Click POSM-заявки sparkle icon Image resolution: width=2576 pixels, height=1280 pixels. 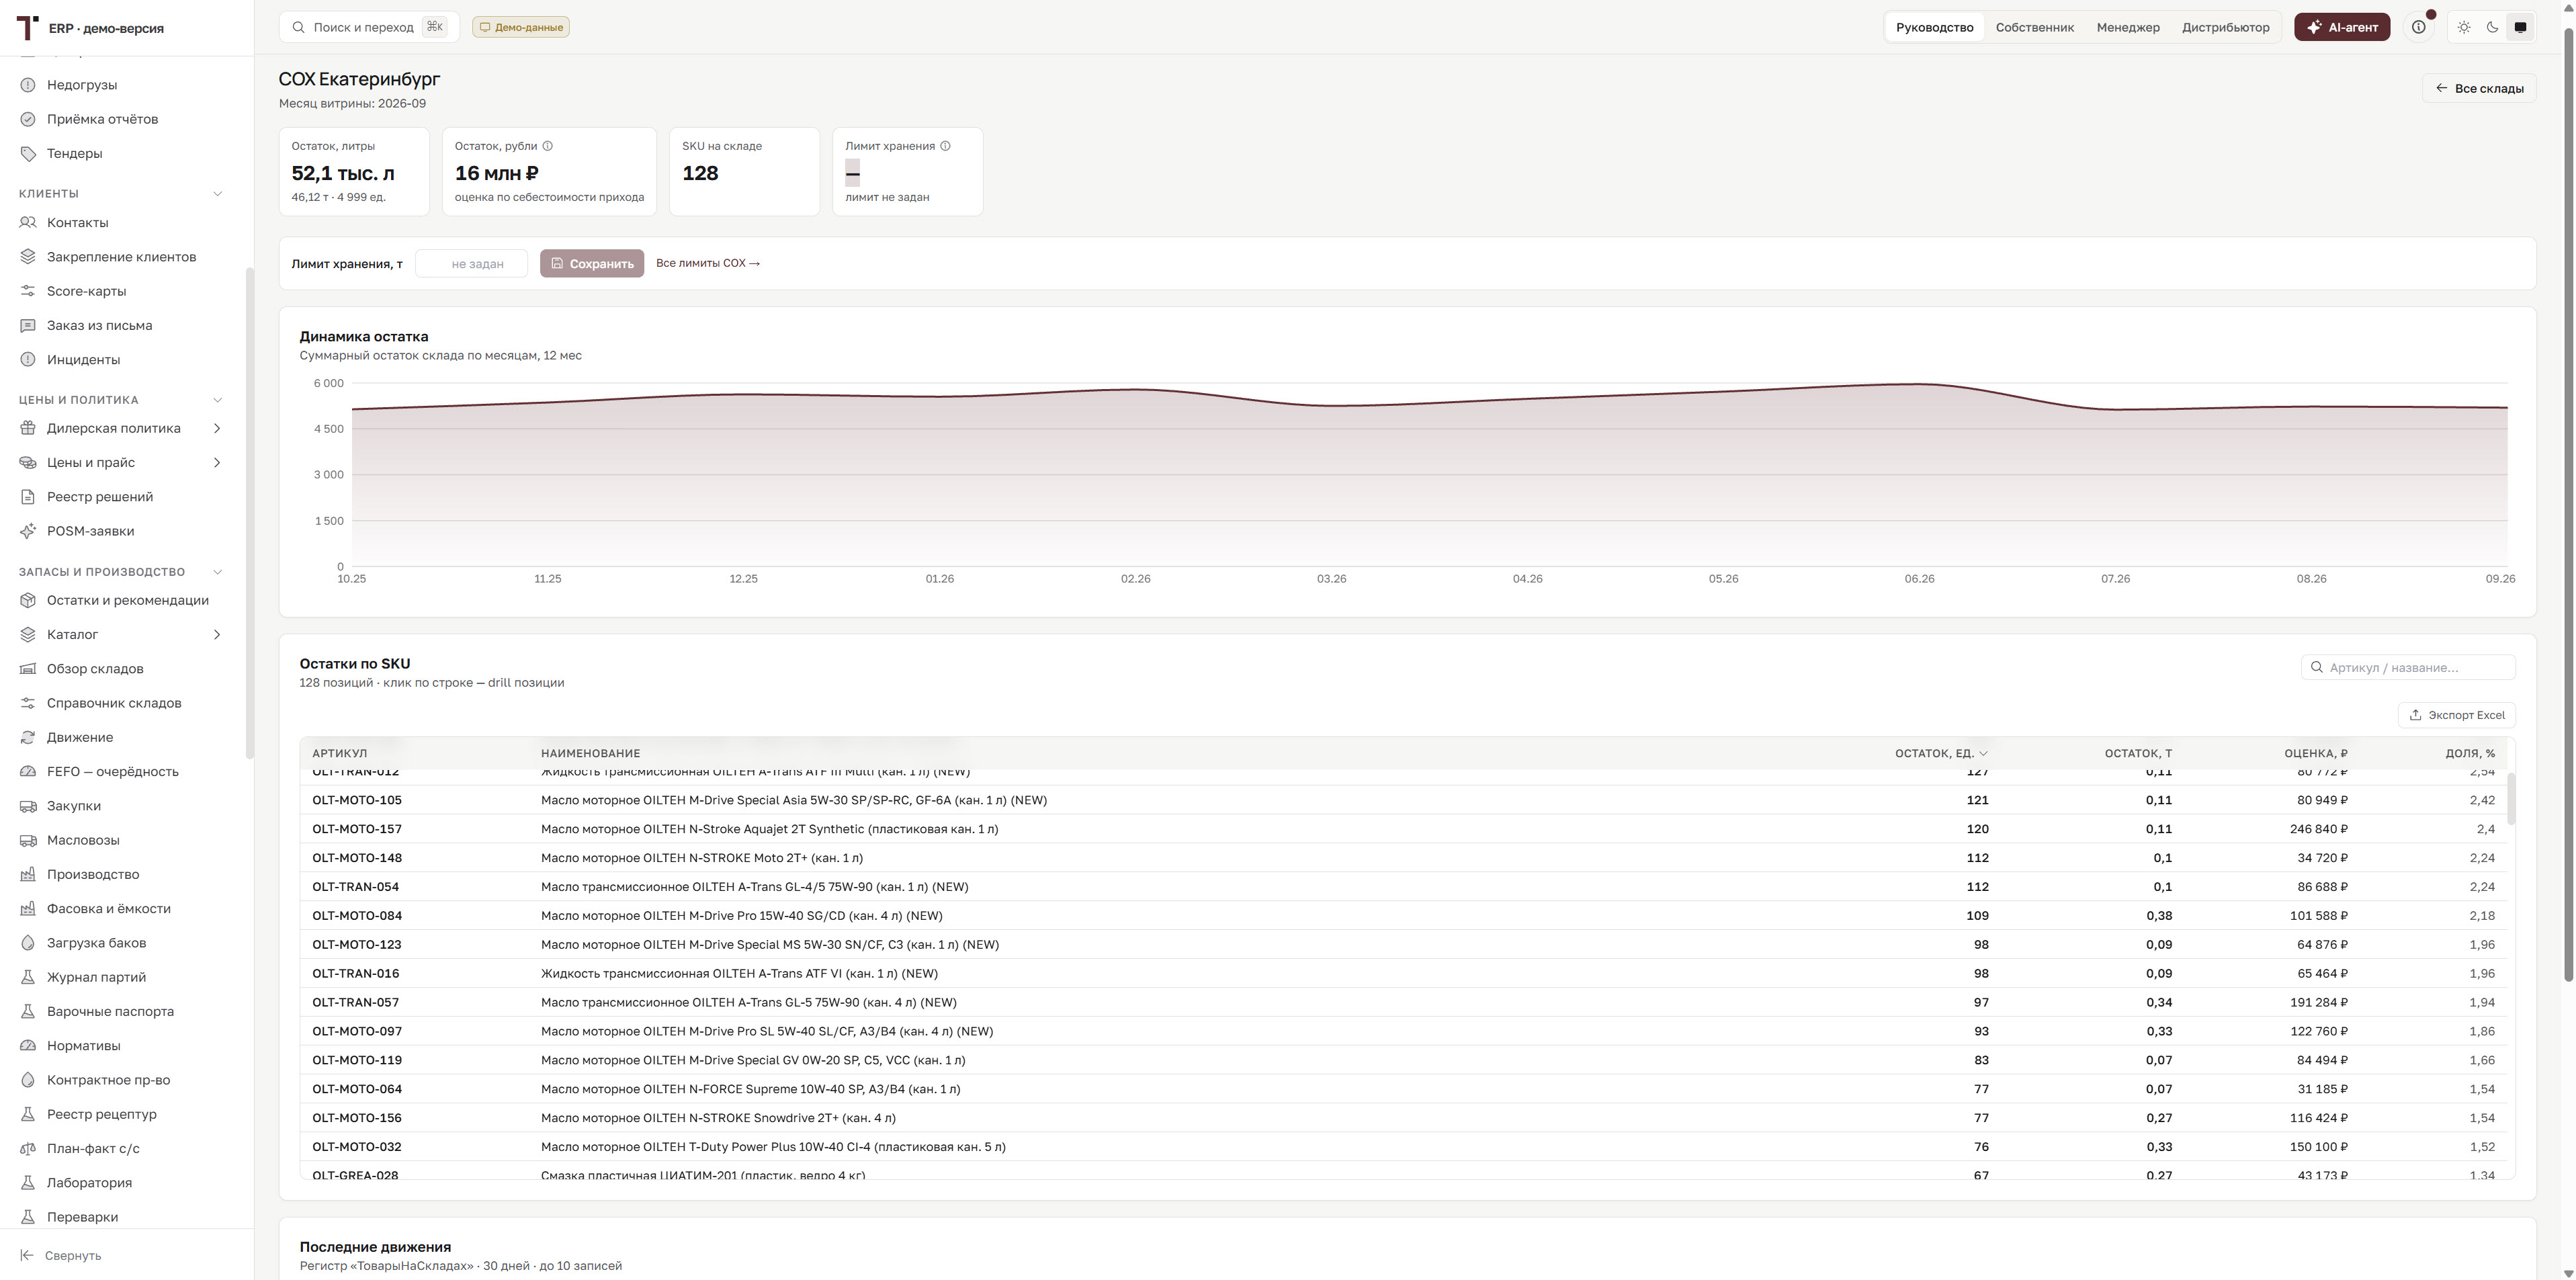coord(28,531)
